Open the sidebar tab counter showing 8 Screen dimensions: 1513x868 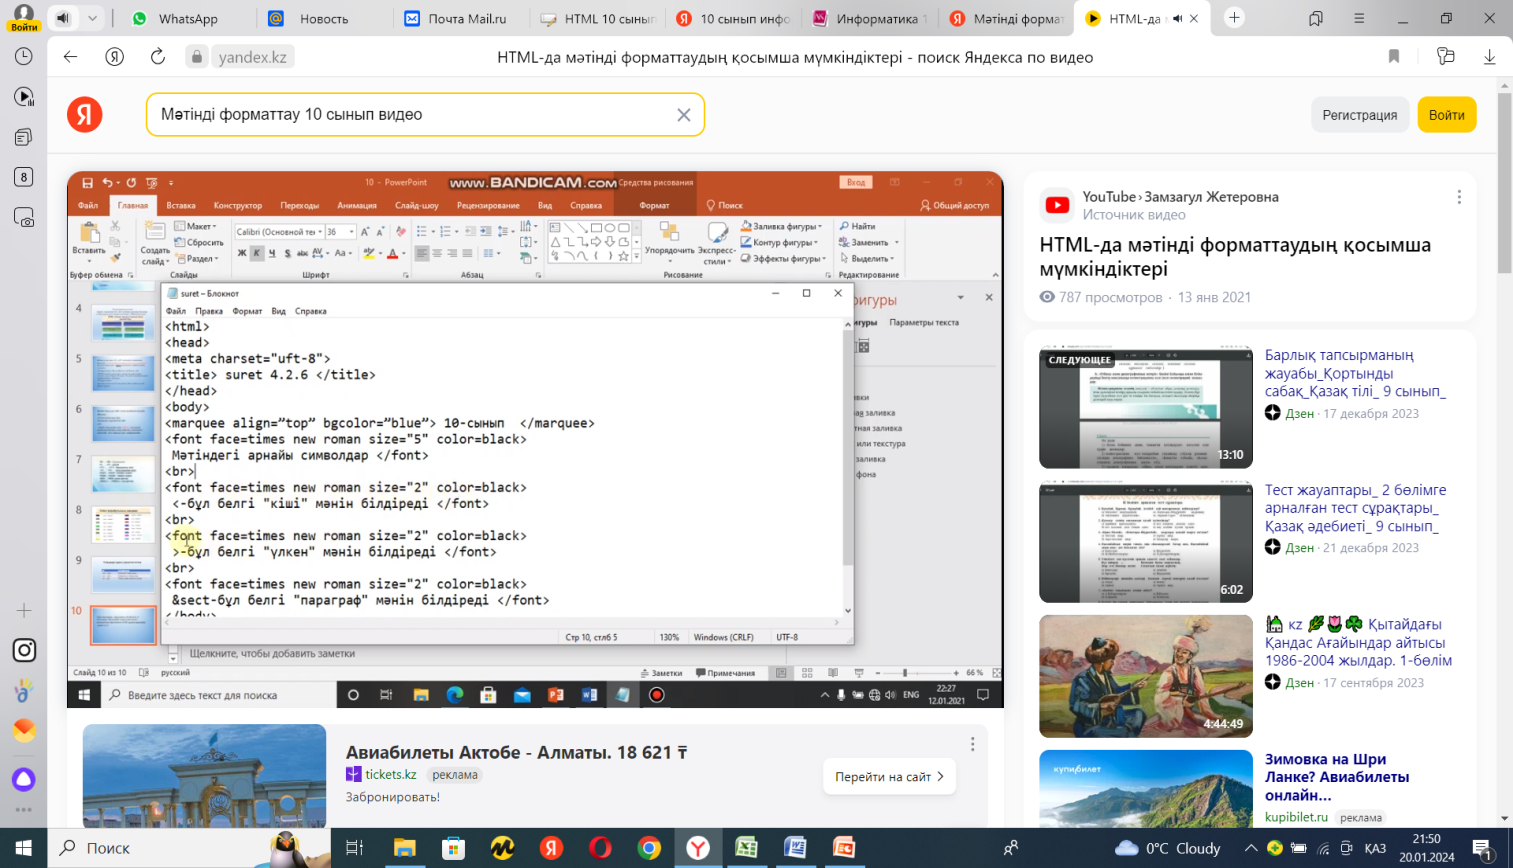point(24,177)
